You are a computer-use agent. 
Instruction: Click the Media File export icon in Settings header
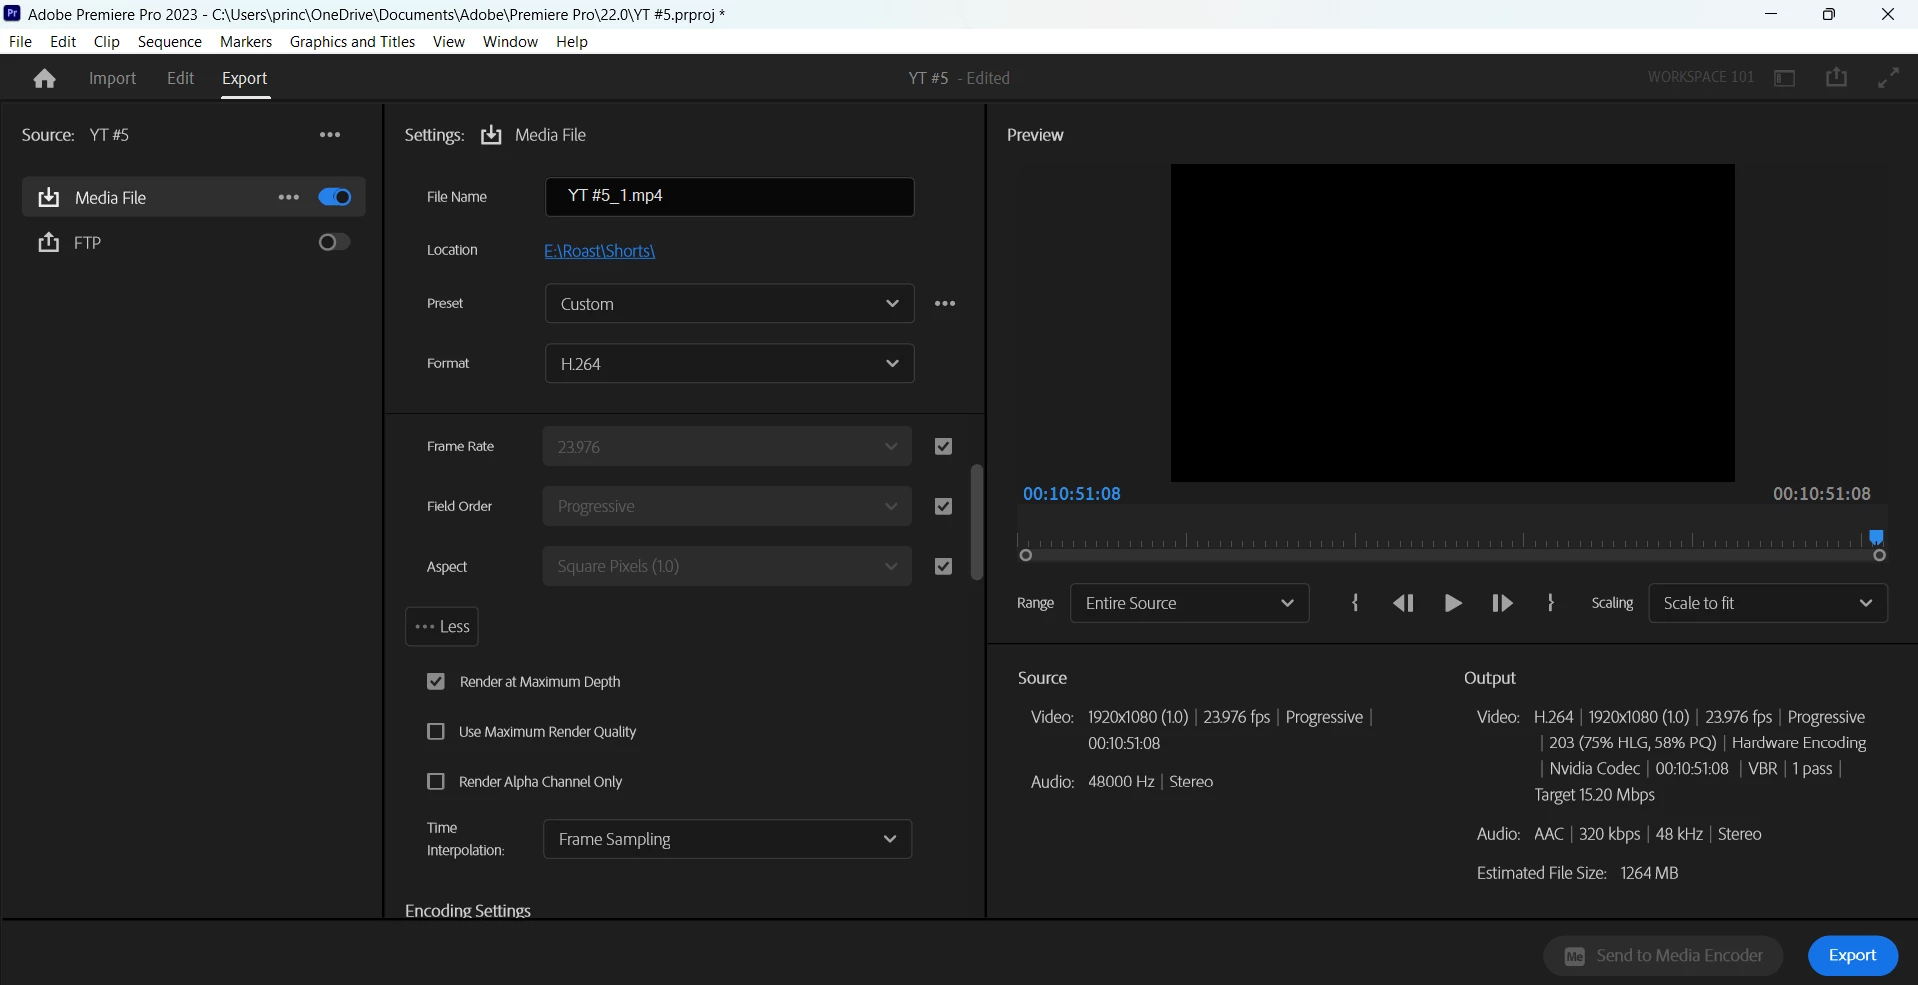point(491,135)
